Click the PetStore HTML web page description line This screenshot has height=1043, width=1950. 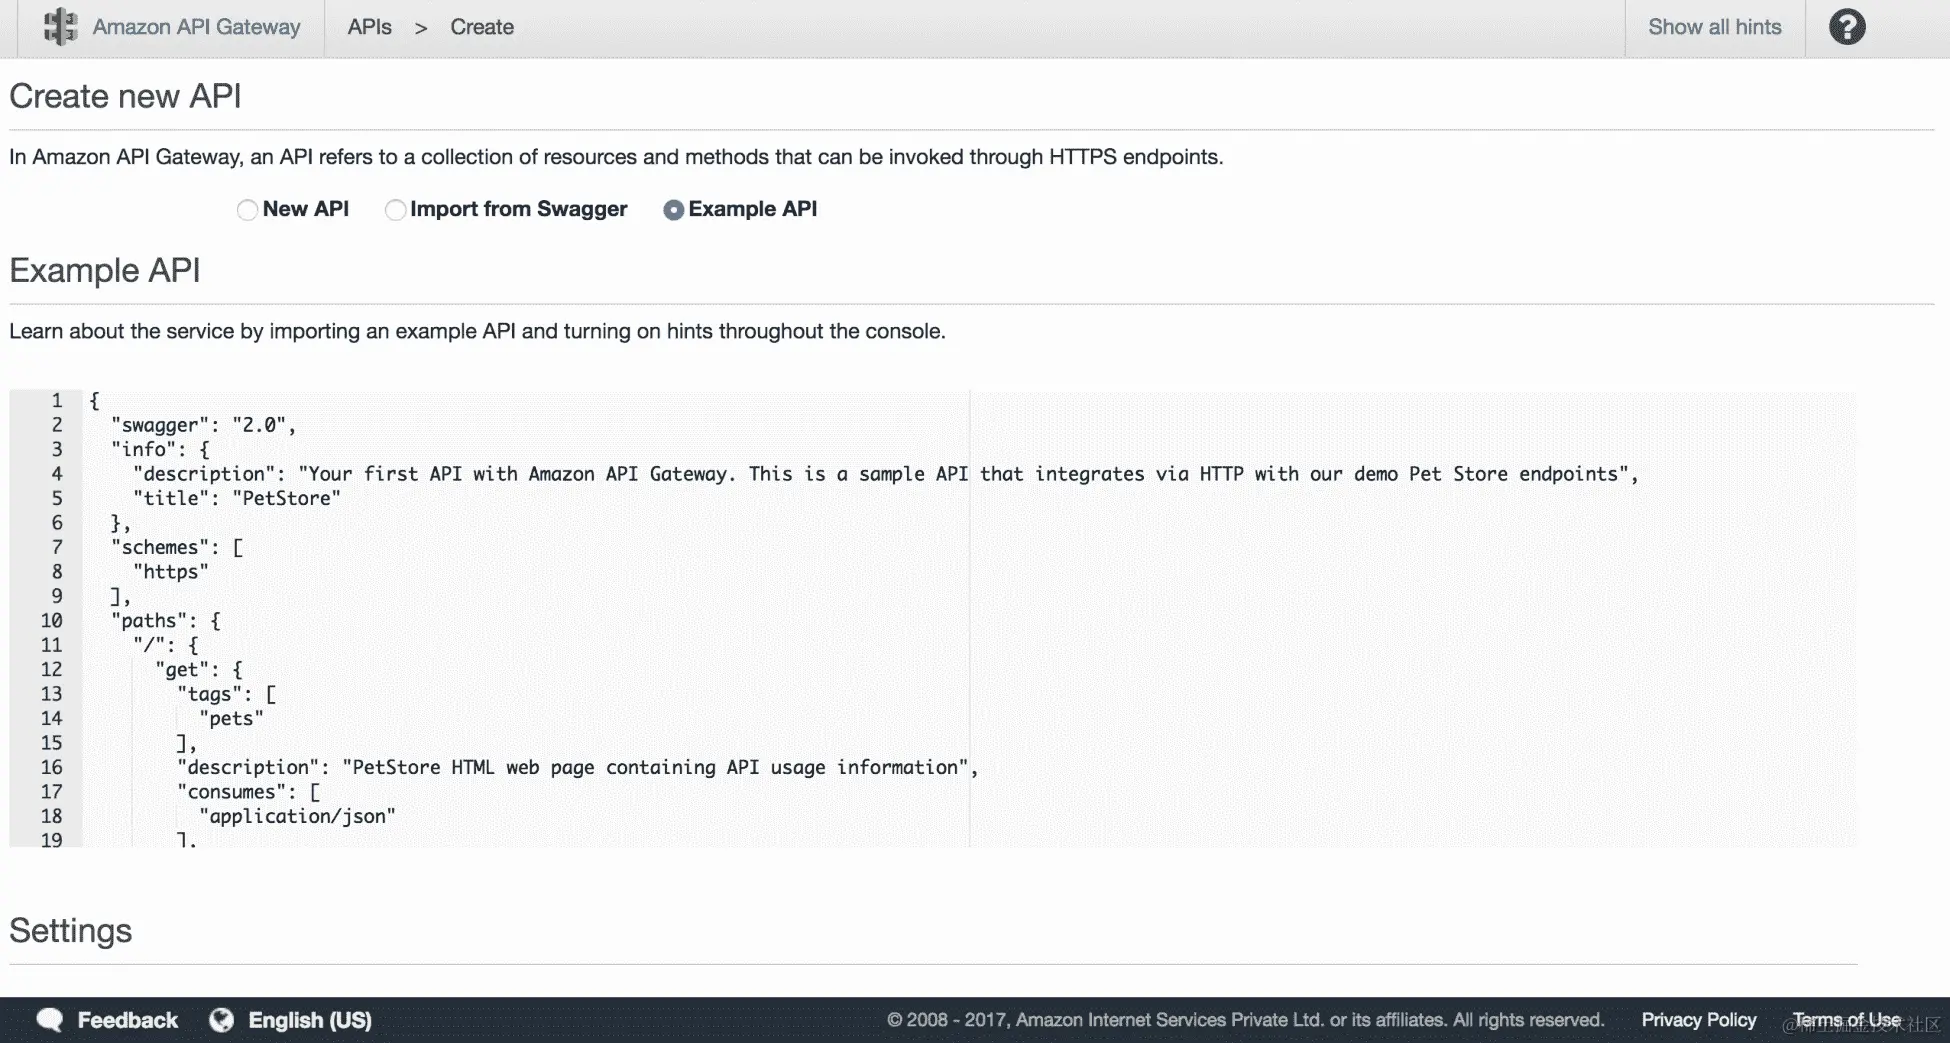[x=577, y=767]
